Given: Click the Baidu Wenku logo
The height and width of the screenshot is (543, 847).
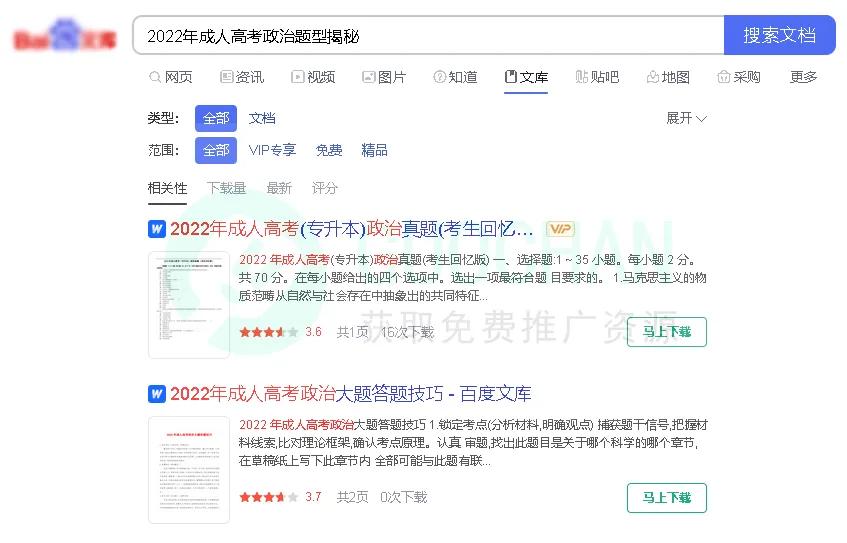Looking at the screenshot, I should 65,37.
